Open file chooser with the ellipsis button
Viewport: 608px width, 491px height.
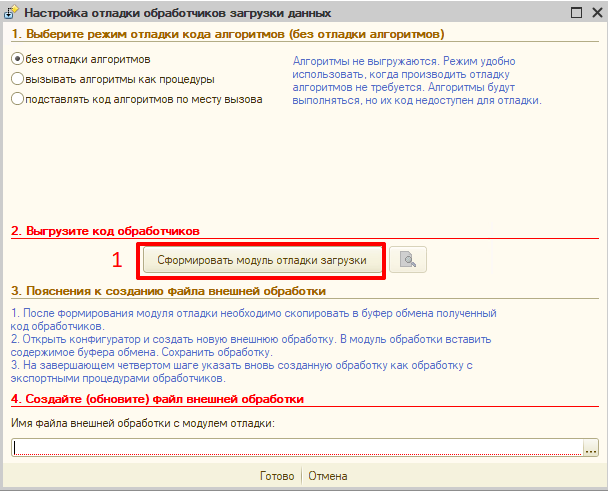591,448
